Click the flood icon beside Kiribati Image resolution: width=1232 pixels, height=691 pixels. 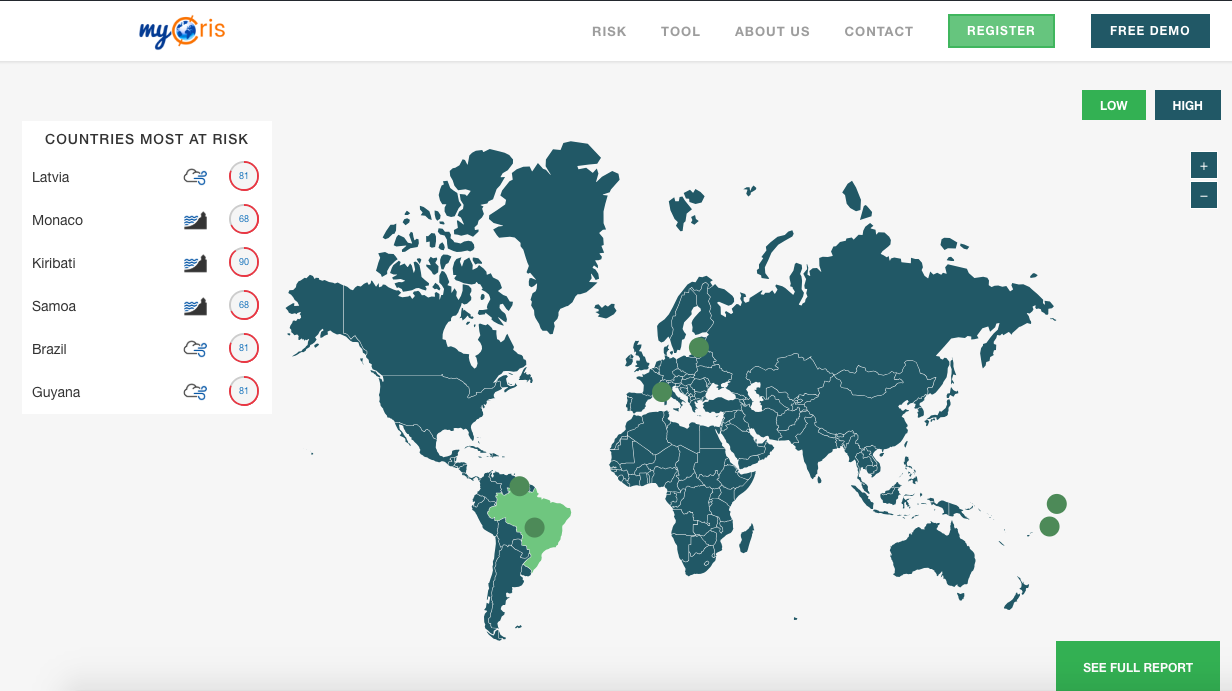pyautogui.click(x=195, y=263)
